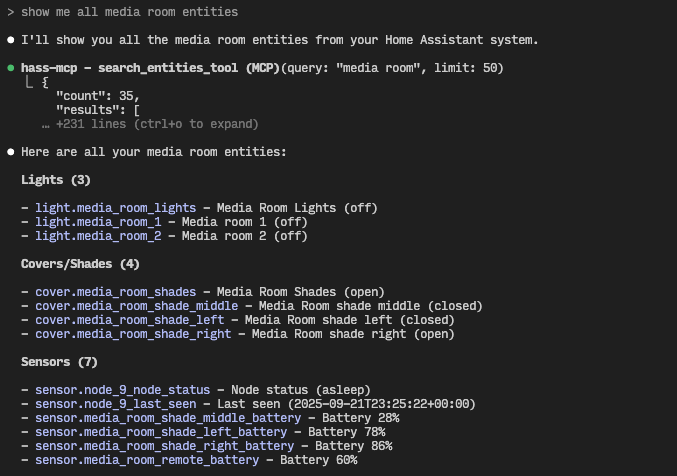Select the cover.media_room_shade_middle entity

click(x=136, y=306)
